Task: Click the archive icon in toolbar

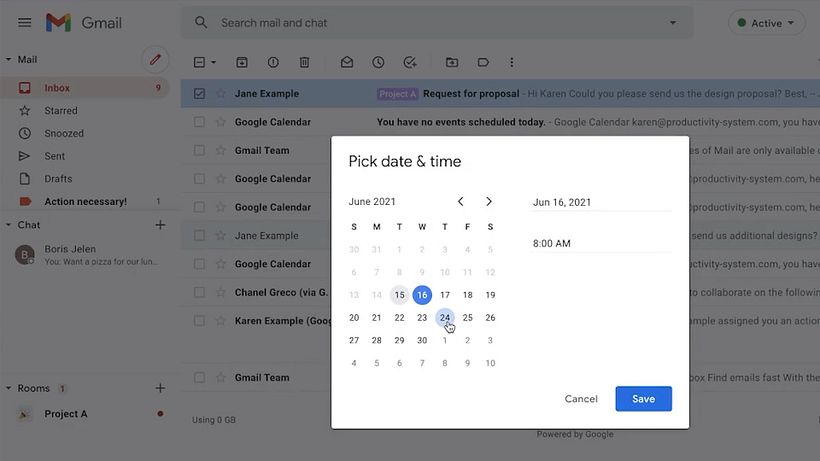Action: click(x=242, y=62)
